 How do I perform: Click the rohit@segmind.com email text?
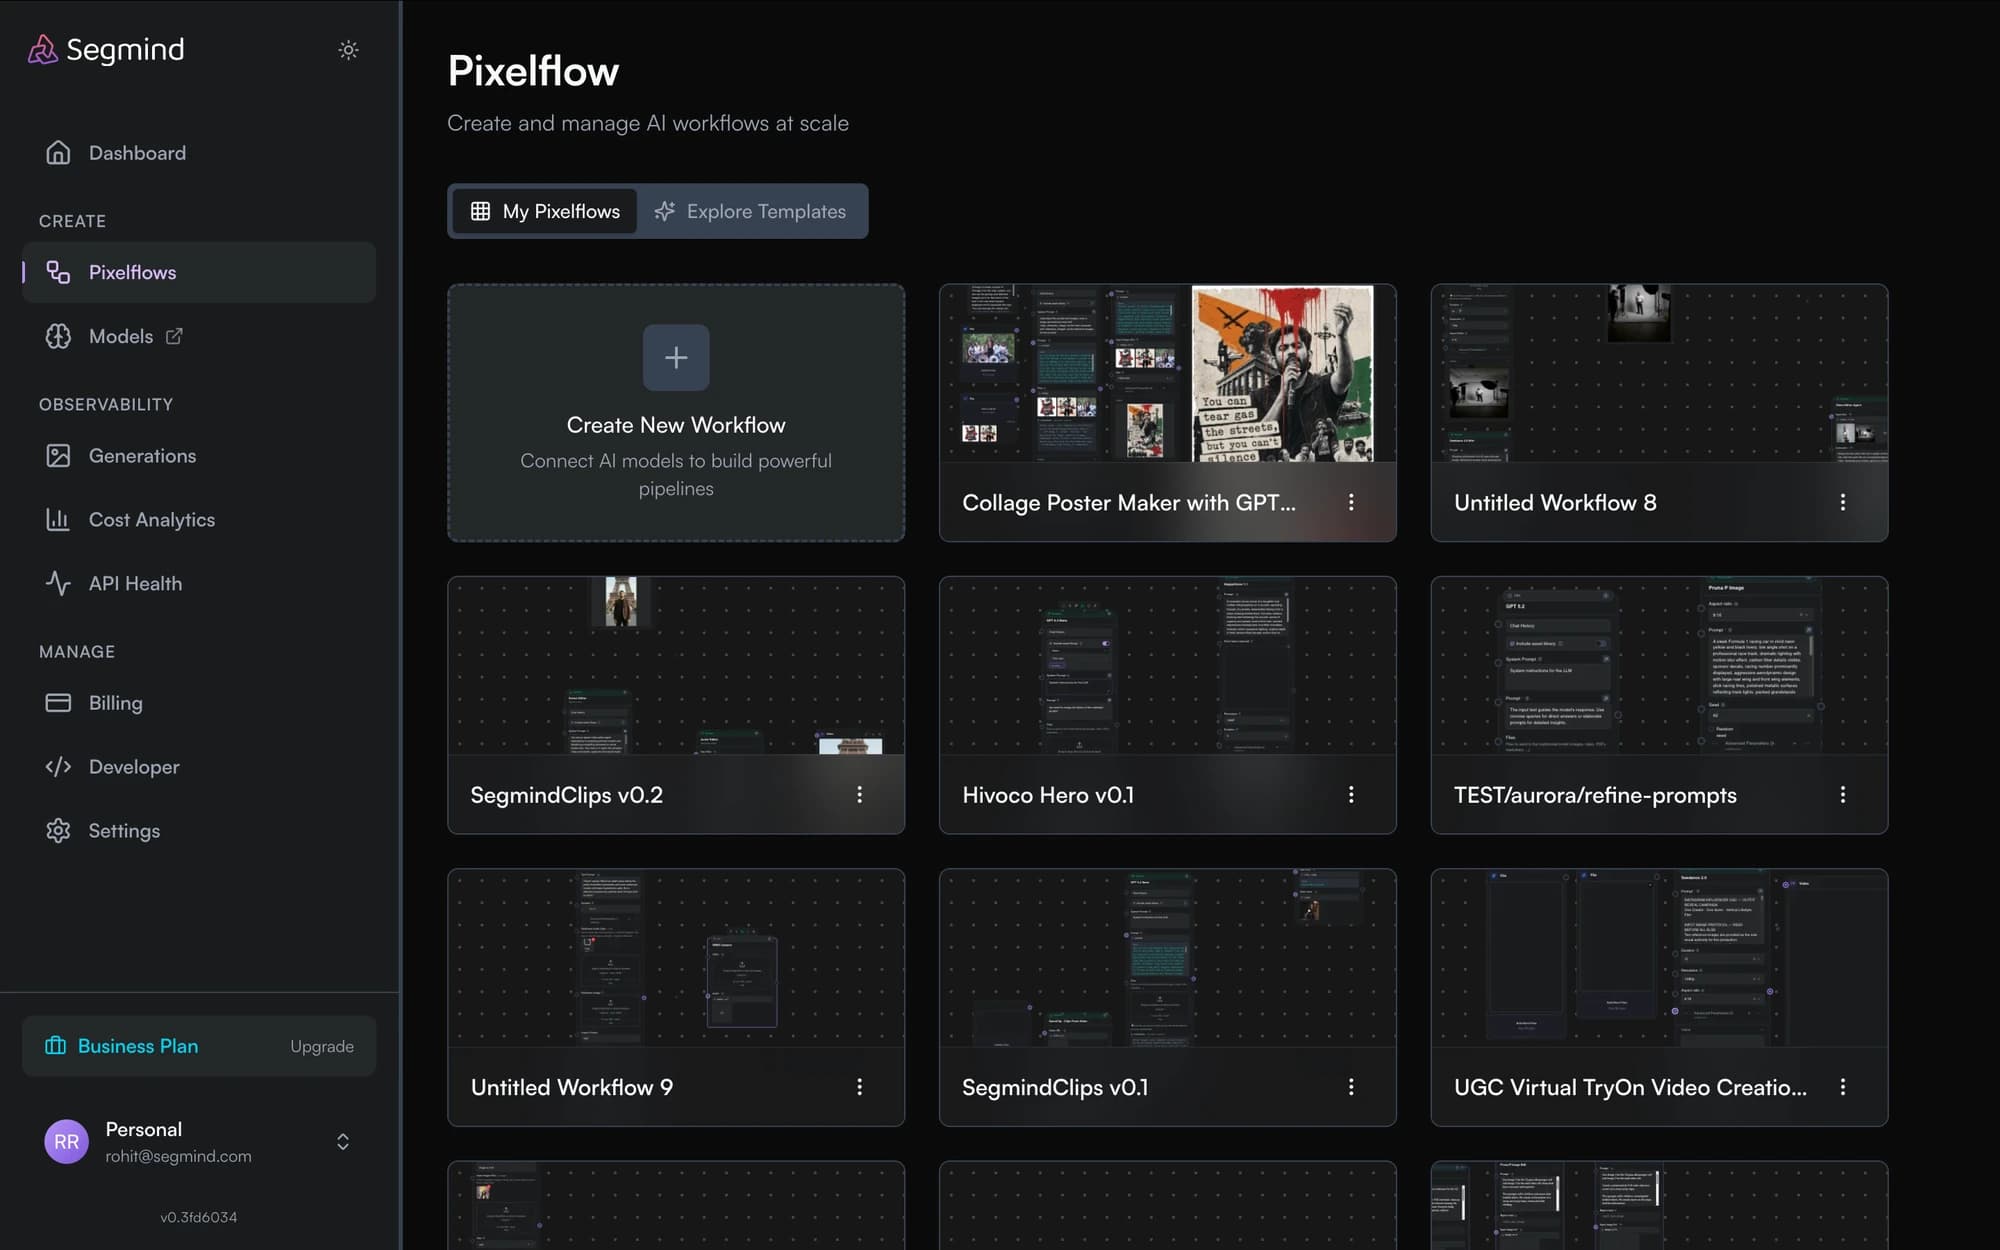click(x=178, y=1156)
